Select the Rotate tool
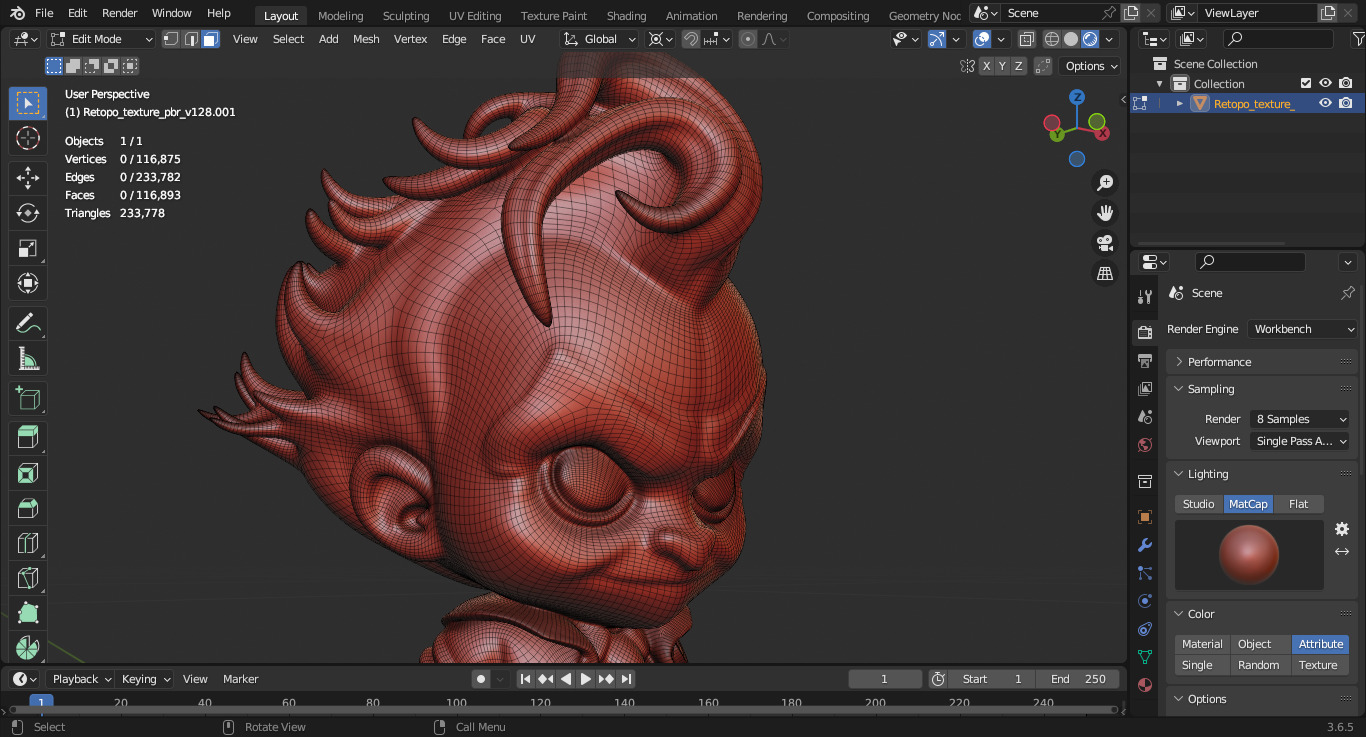This screenshot has height=737, width=1366. click(x=27, y=213)
